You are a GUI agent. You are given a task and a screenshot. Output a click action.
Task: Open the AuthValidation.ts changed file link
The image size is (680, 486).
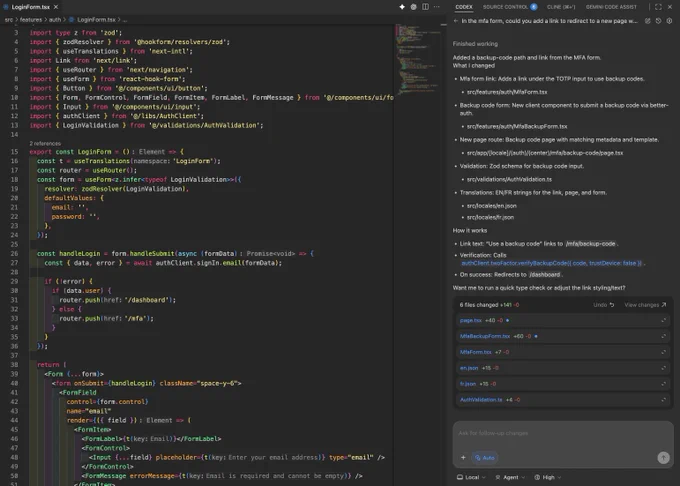pyautogui.click(x=481, y=400)
